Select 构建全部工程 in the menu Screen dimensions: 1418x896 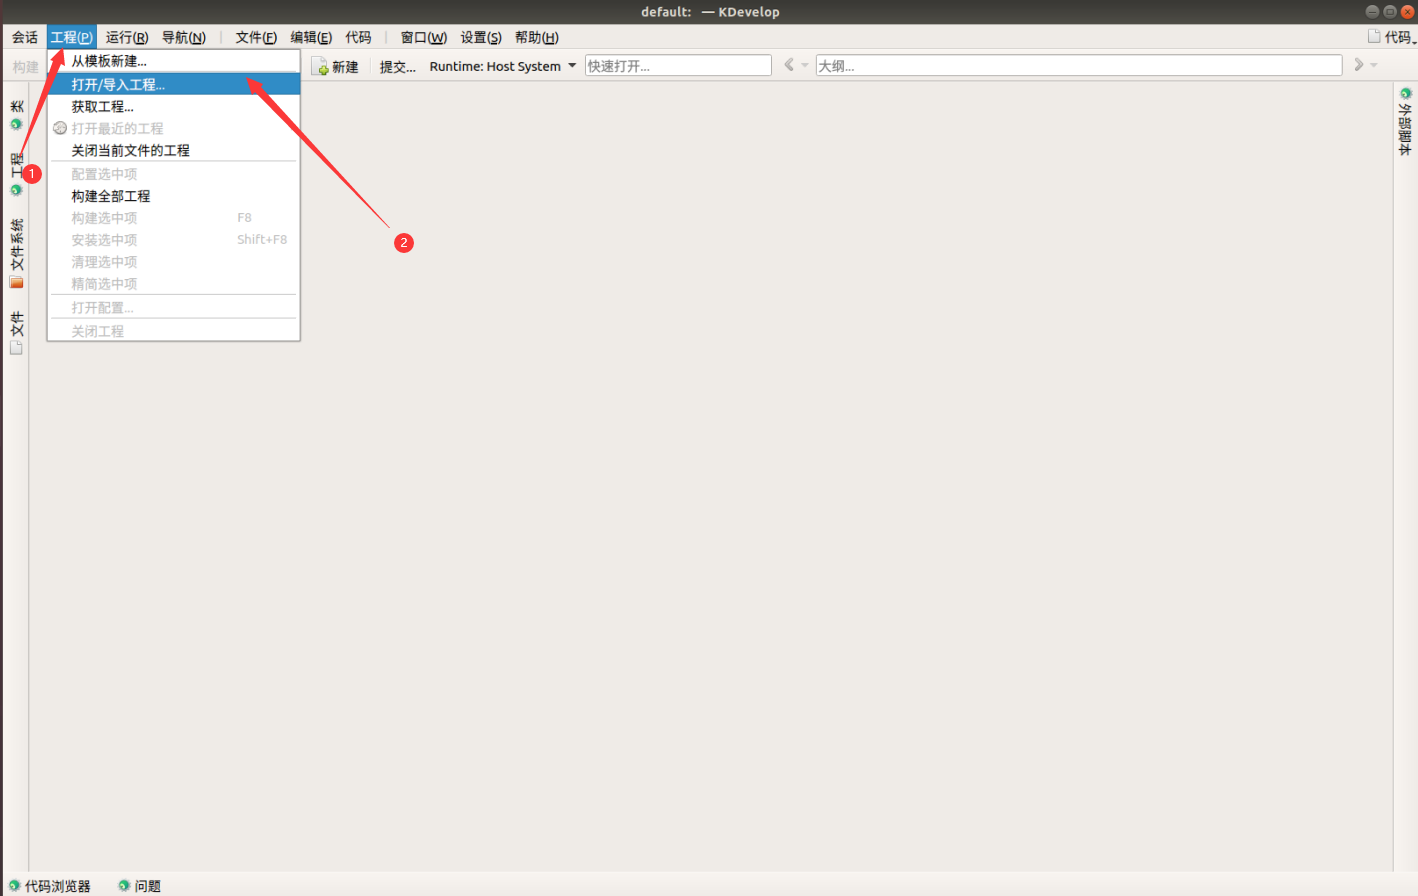coord(174,196)
